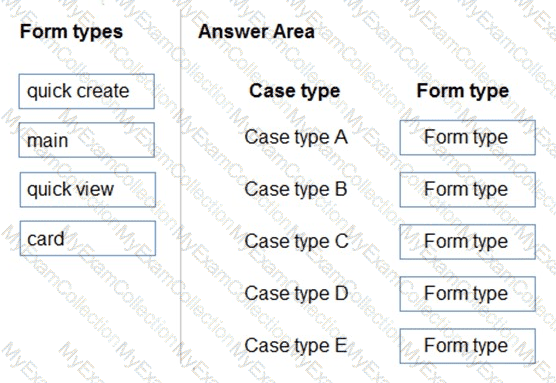Click the Case type C label

click(x=296, y=242)
